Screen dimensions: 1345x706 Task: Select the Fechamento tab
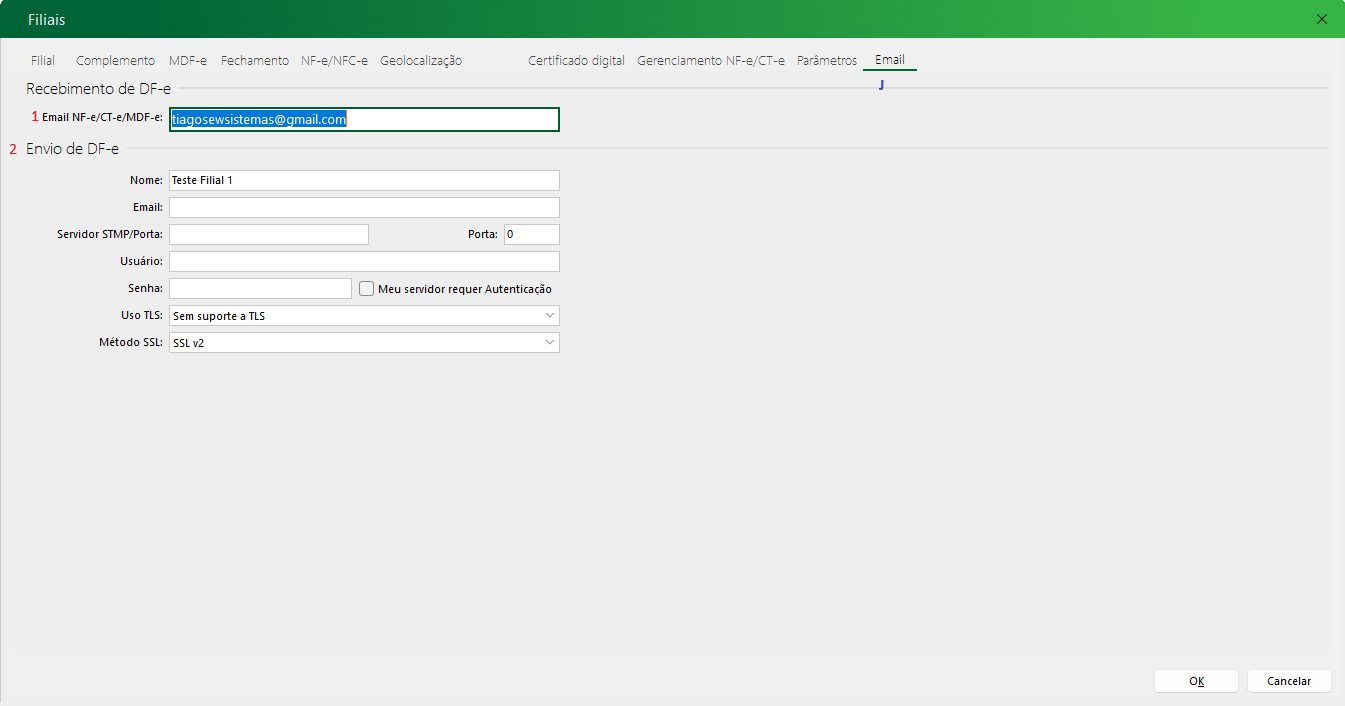[x=255, y=61]
